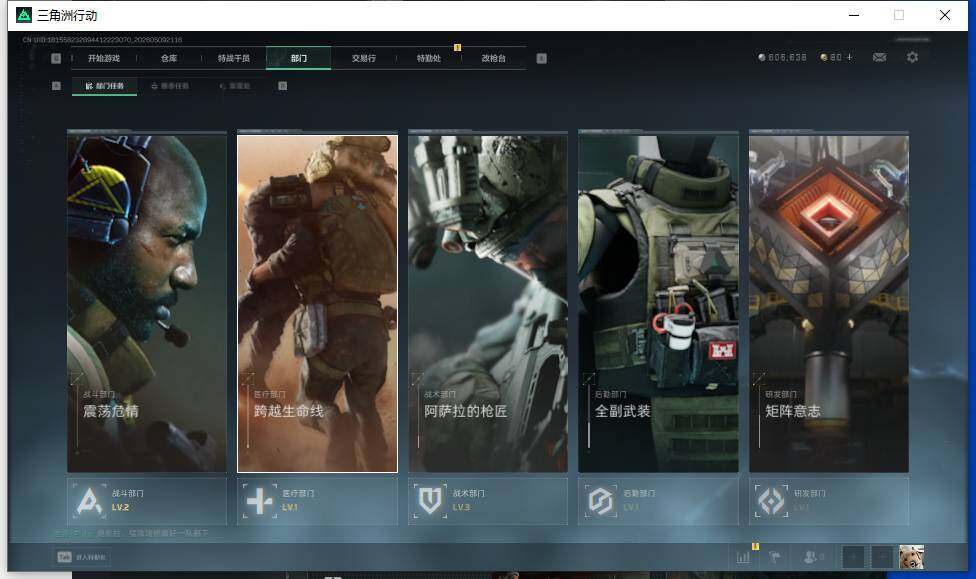Screen dimensions: 976x579
Task: Select the 部门任务 sub-tab
Action: tap(105, 86)
